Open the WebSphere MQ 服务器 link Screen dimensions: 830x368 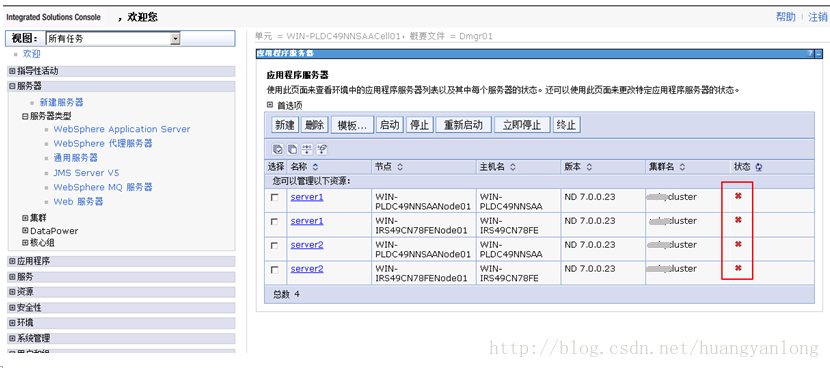[x=103, y=187]
